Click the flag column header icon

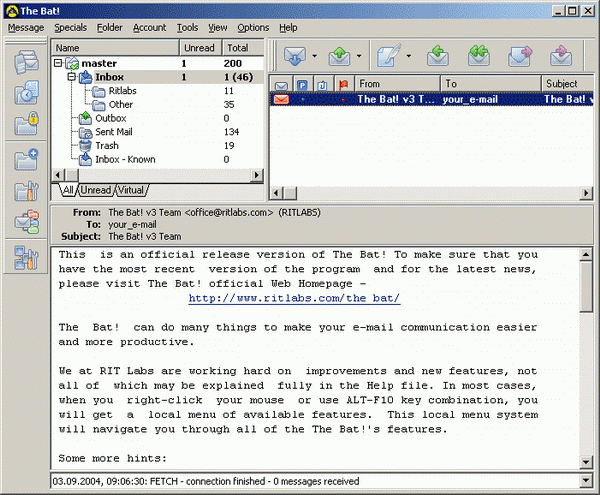click(344, 84)
